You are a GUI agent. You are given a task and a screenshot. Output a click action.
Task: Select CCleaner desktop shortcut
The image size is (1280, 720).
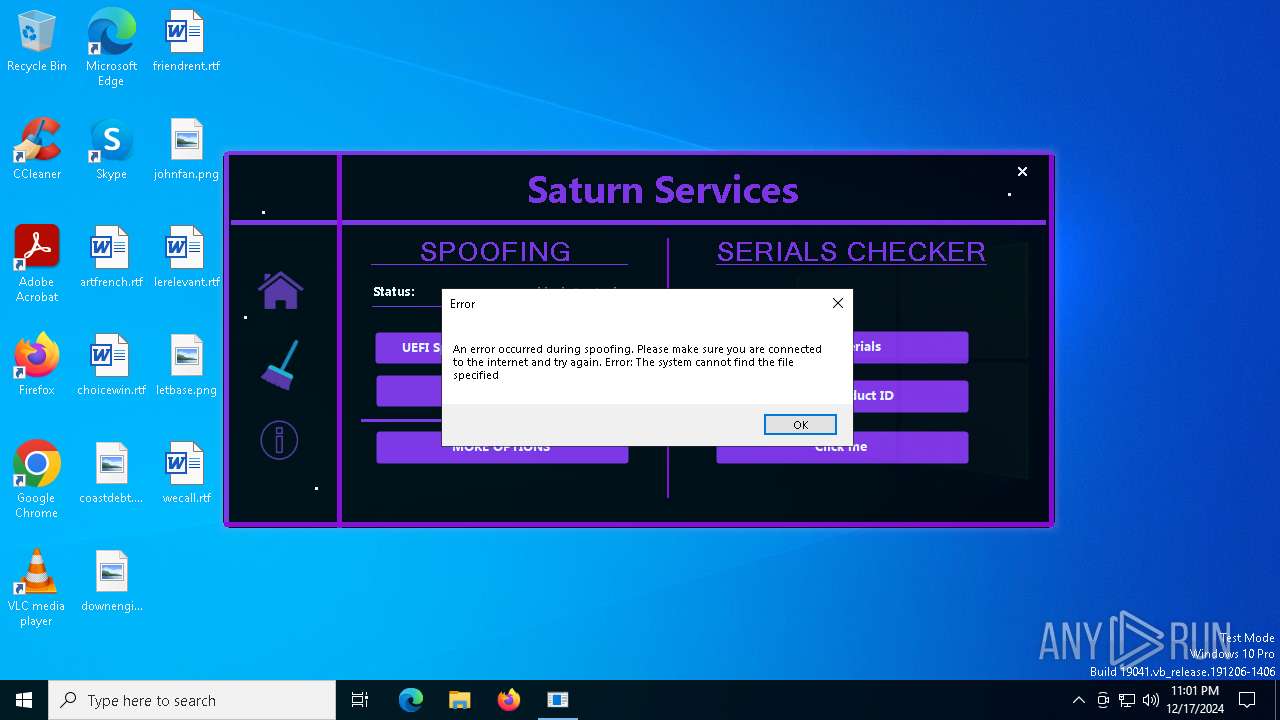37,150
